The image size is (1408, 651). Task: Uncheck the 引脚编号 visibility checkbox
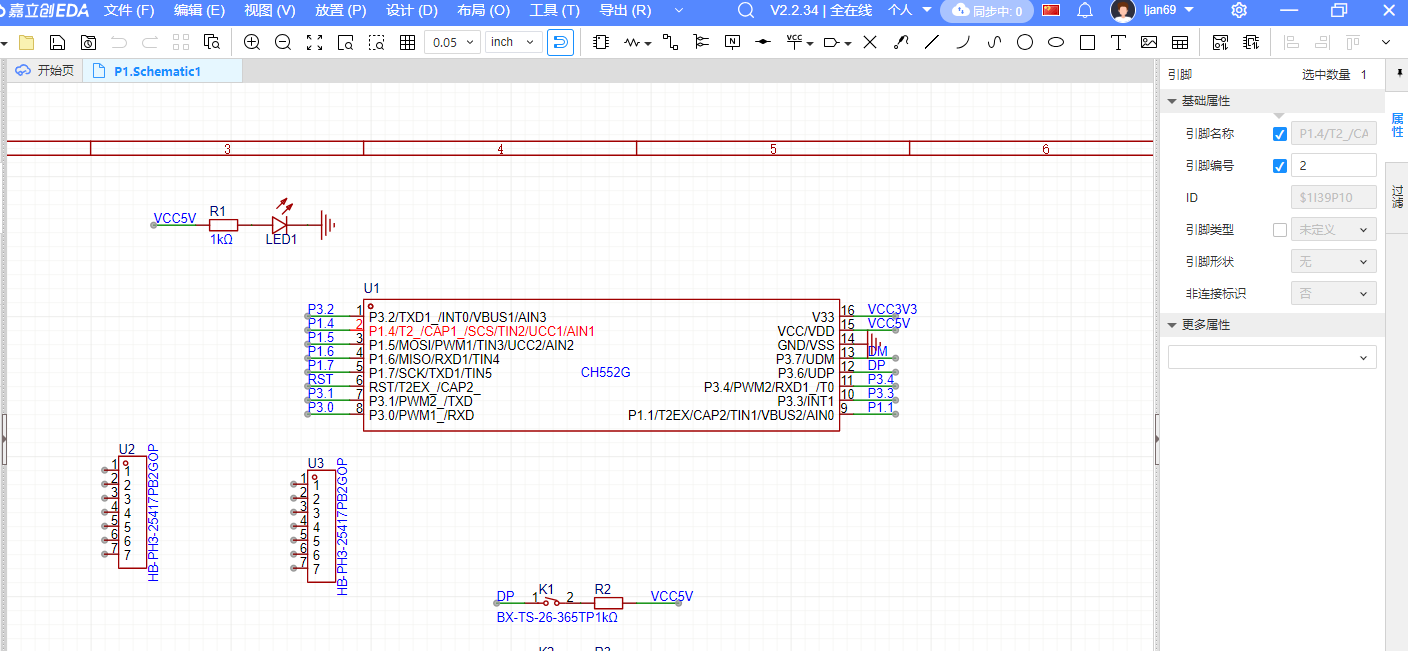pyautogui.click(x=1280, y=166)
